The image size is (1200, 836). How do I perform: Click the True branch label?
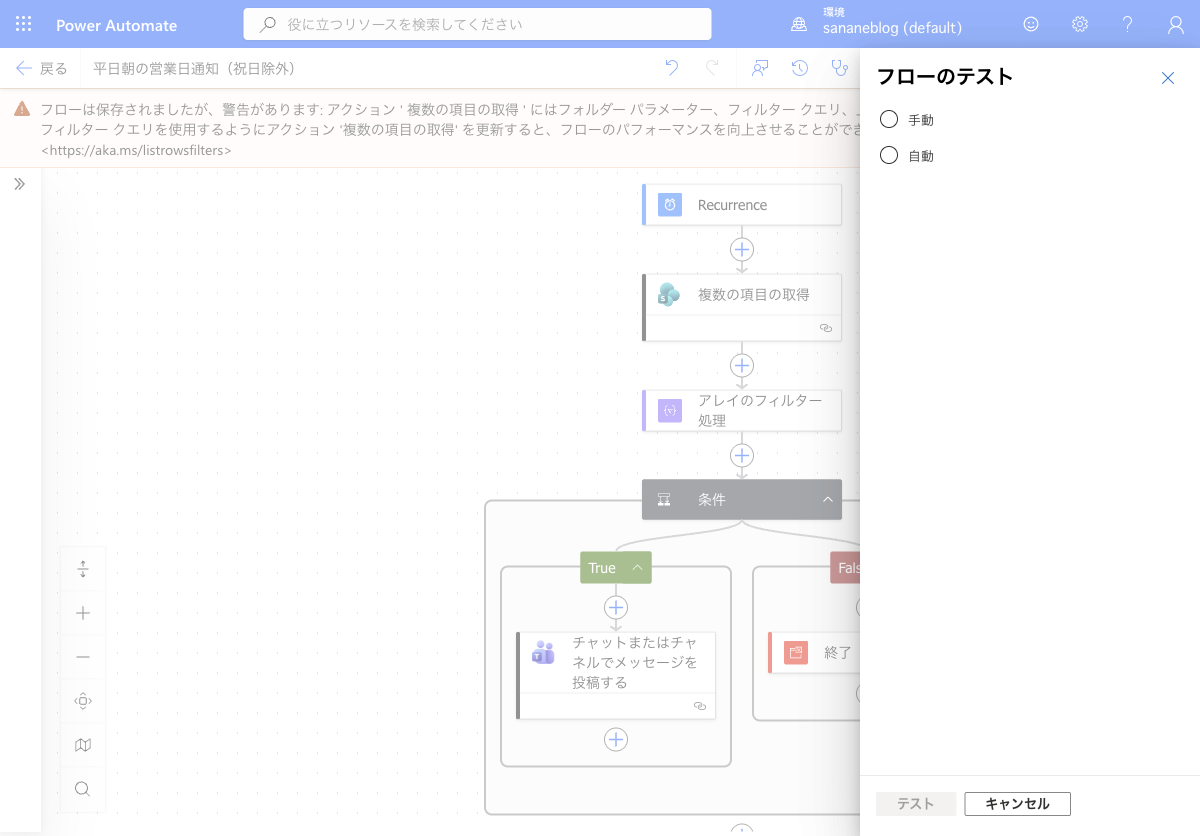click(x=602, y=568)
